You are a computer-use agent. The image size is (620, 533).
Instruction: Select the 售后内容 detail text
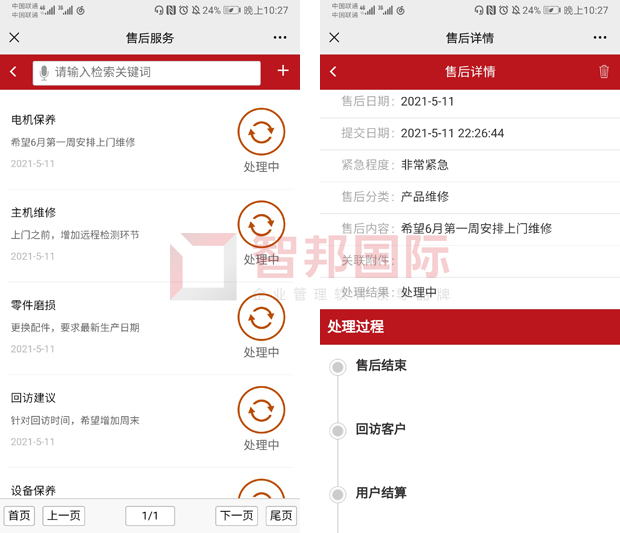pyautogui.click(x=476, y=228)
